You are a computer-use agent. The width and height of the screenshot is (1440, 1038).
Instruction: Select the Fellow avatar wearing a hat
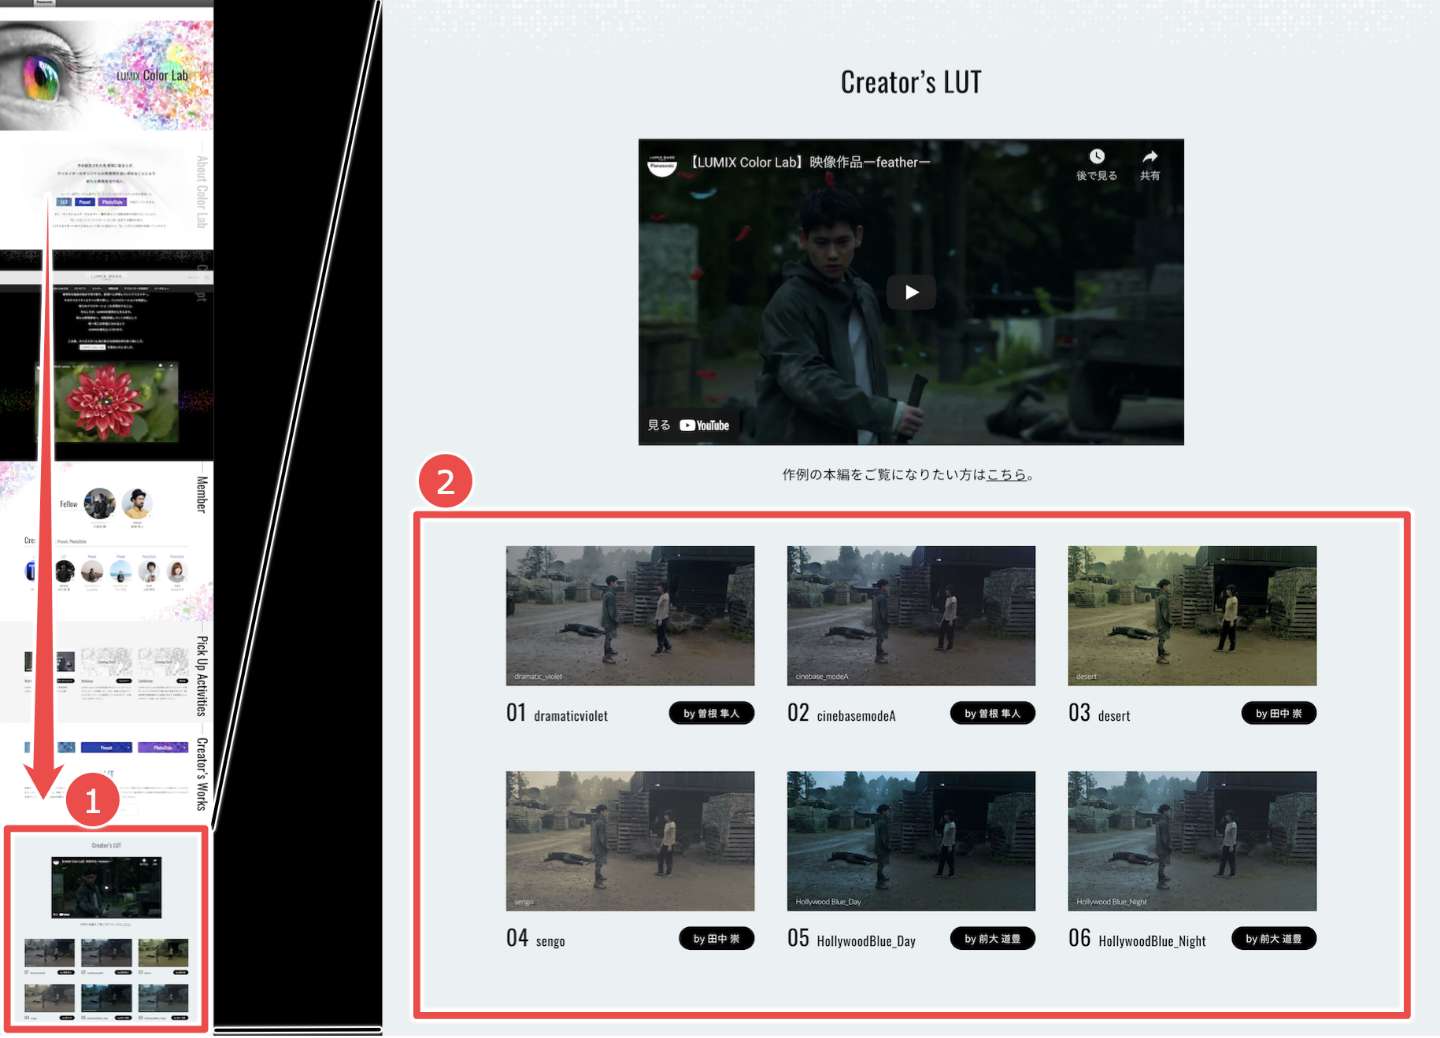click(x=137, y=504)
